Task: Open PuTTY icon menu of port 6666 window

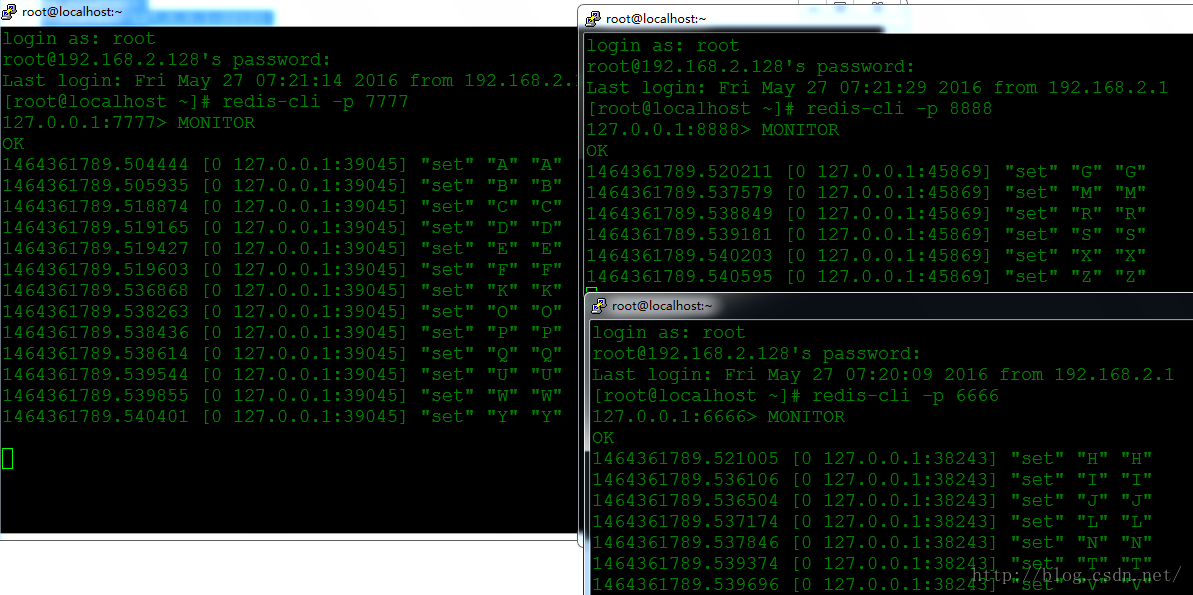Action: click(x=599, y=305)
